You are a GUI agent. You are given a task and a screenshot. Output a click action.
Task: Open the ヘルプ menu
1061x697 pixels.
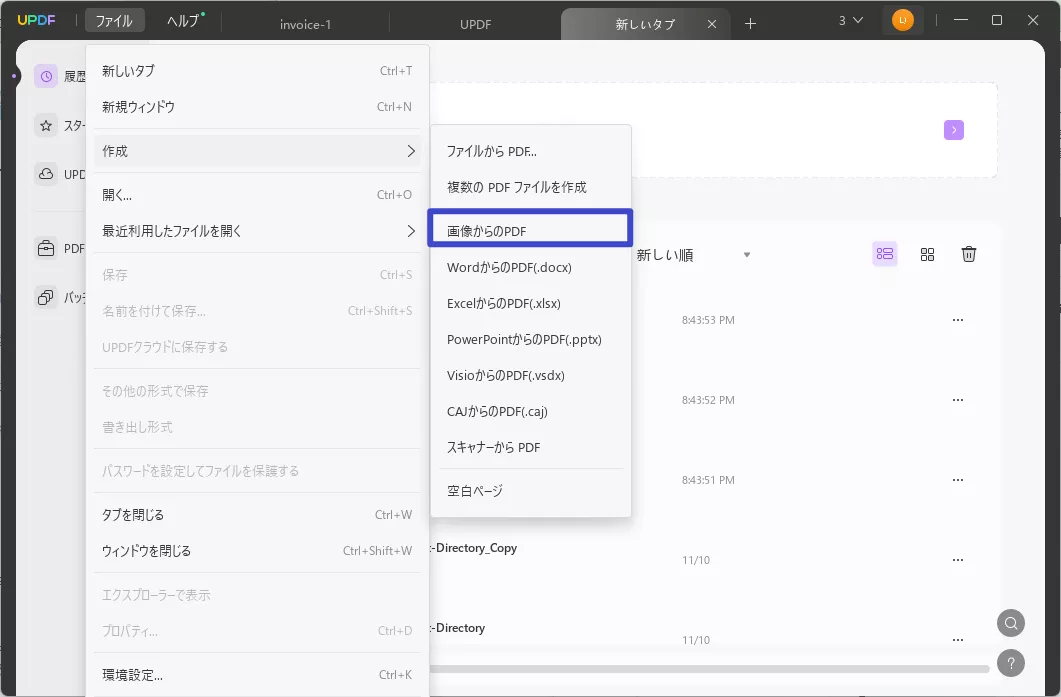click(185, 21)
